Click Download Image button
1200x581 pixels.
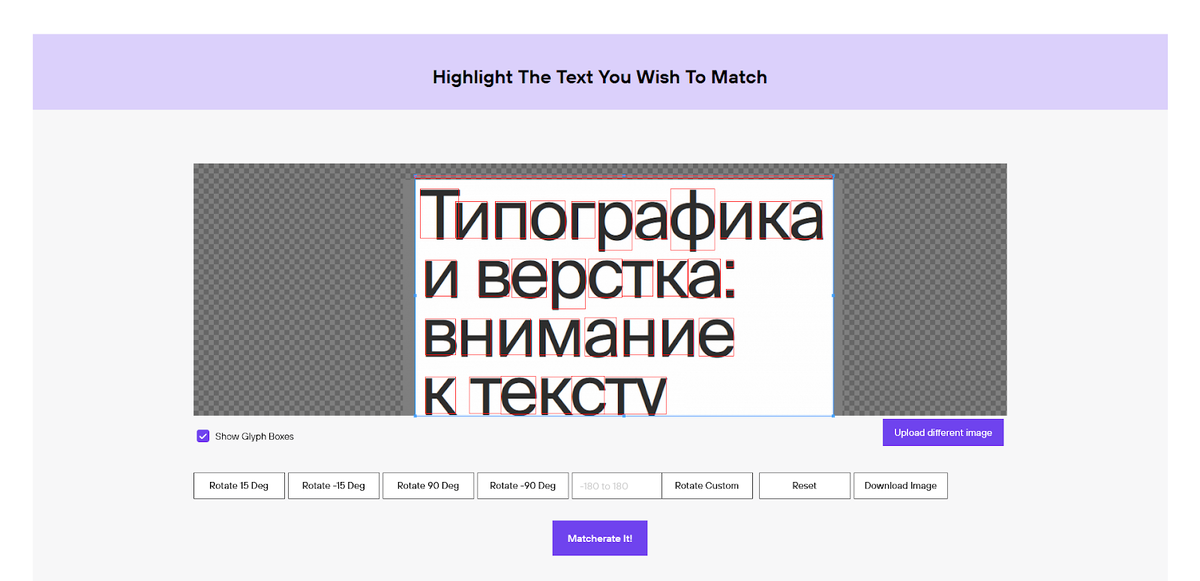tap(901, 486)
